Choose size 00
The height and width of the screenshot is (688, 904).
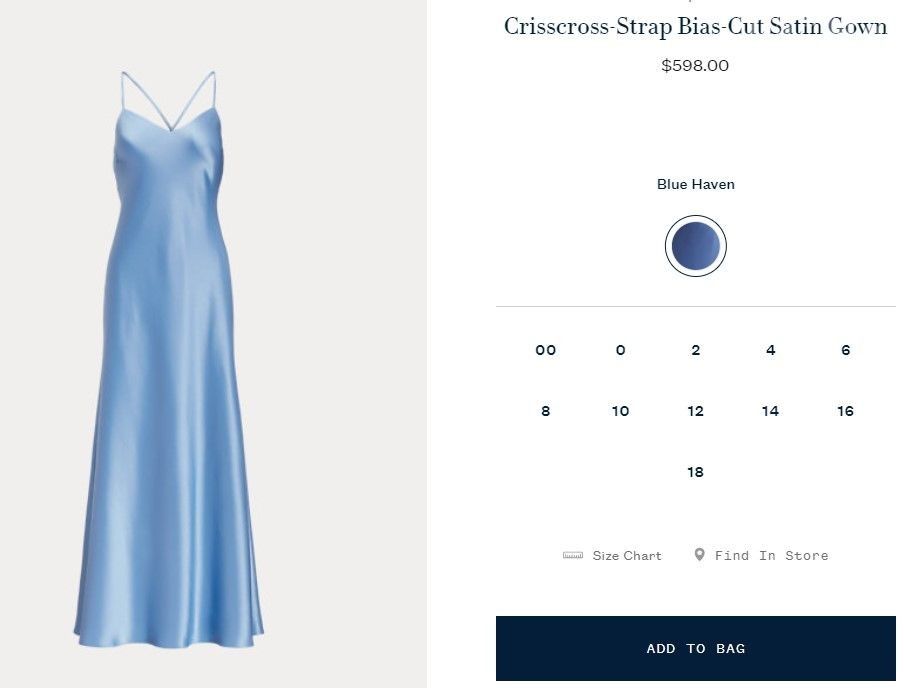pos(545,350)
